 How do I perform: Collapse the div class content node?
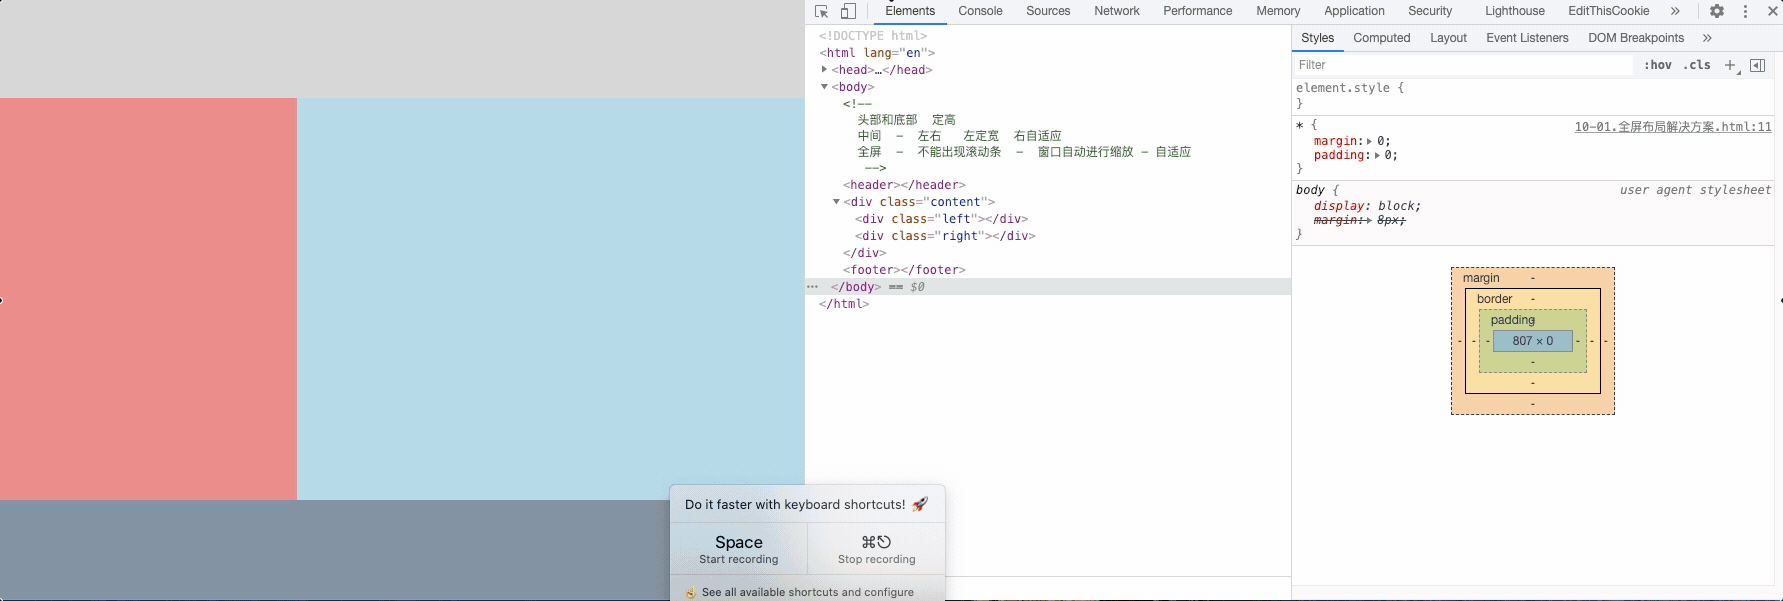pos(836,202)
